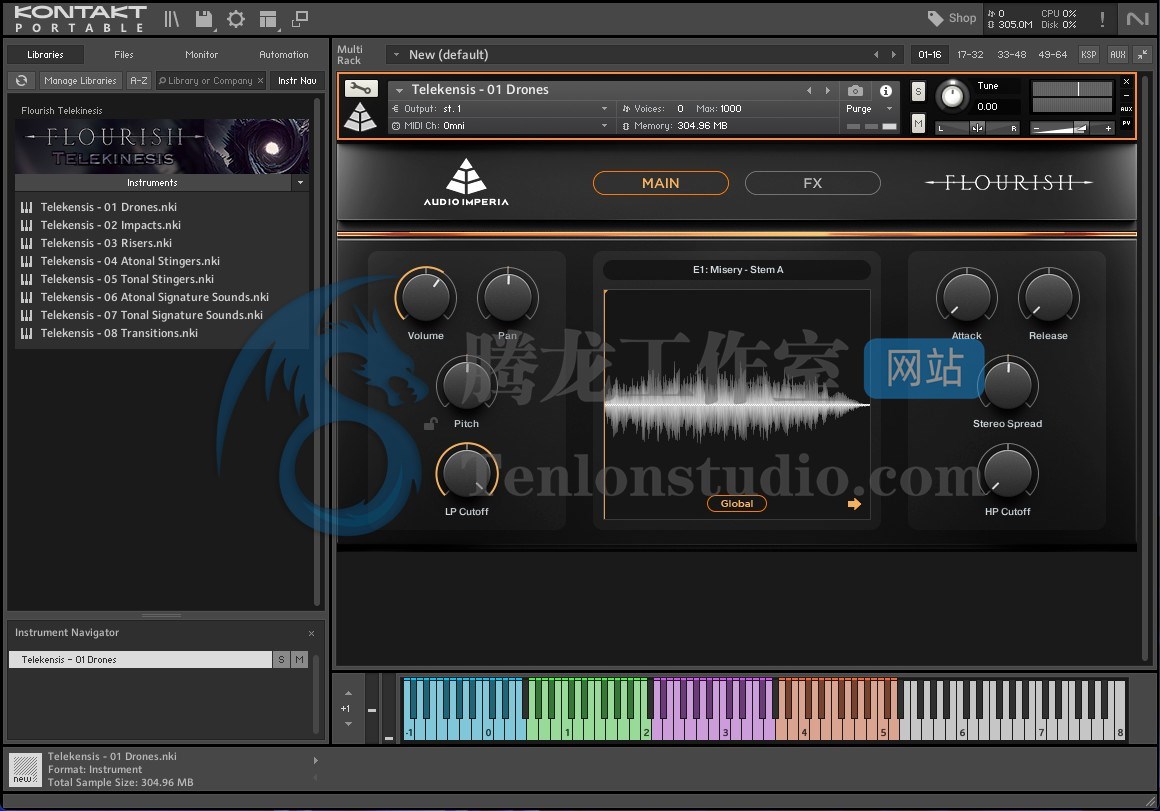Screen dimensions: 1160x811
Task: Show instrument info with the i icon
Action: (886, 90)
